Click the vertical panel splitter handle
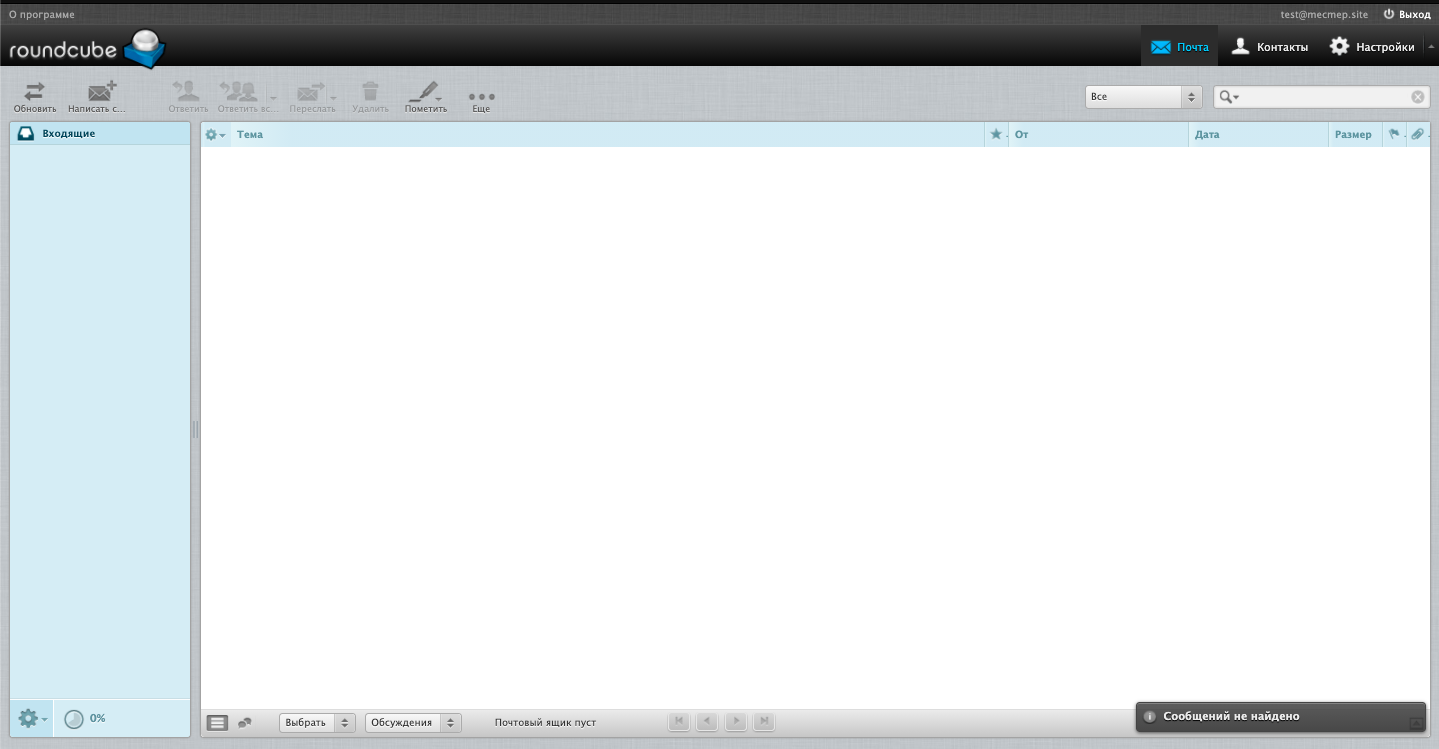The image size is (1439, 749). 196,429
